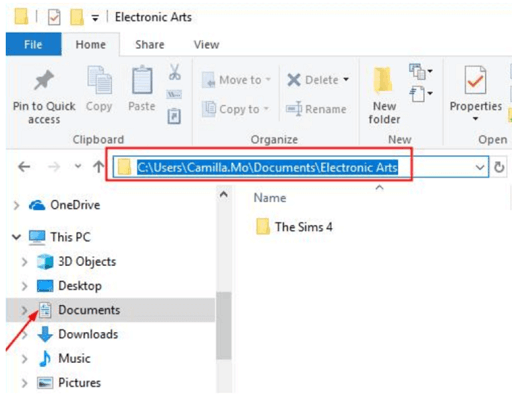The image size is (512, 400).
Task: Click the folder icon in the title bar
Action: (x=21, y=16)
